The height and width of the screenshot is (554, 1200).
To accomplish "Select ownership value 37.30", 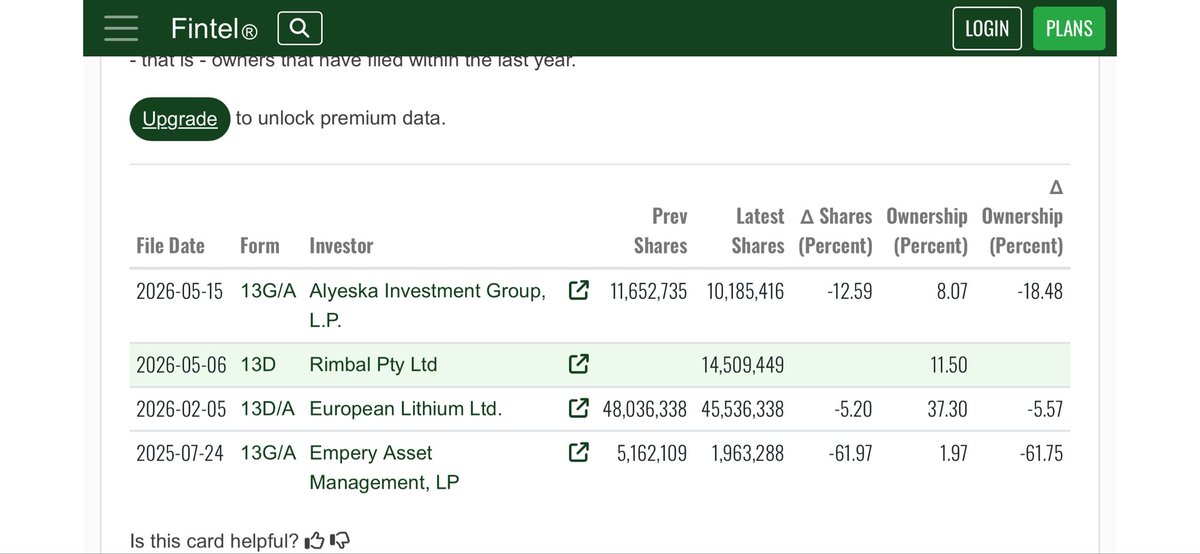I will pos(947,409).
